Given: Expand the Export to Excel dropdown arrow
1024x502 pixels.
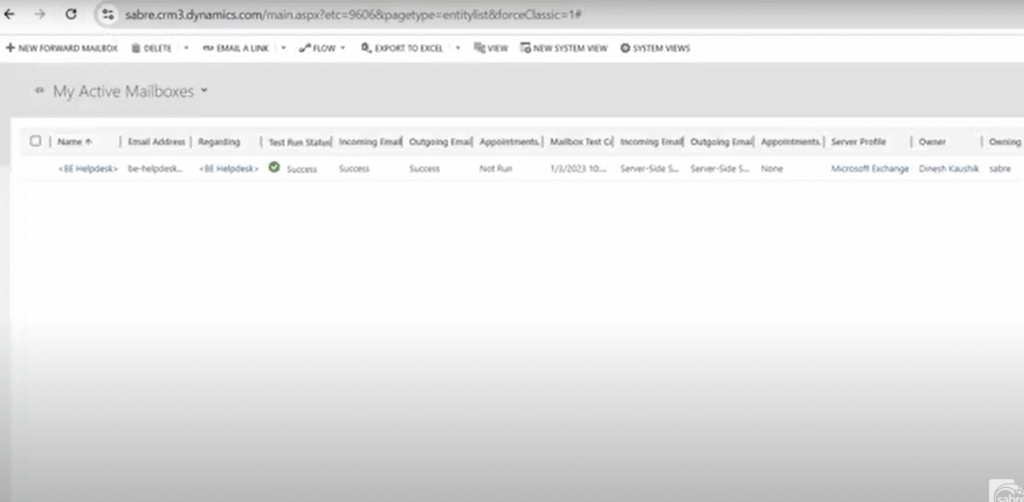Looking at the screenshot, I should (x=458, y=48).
